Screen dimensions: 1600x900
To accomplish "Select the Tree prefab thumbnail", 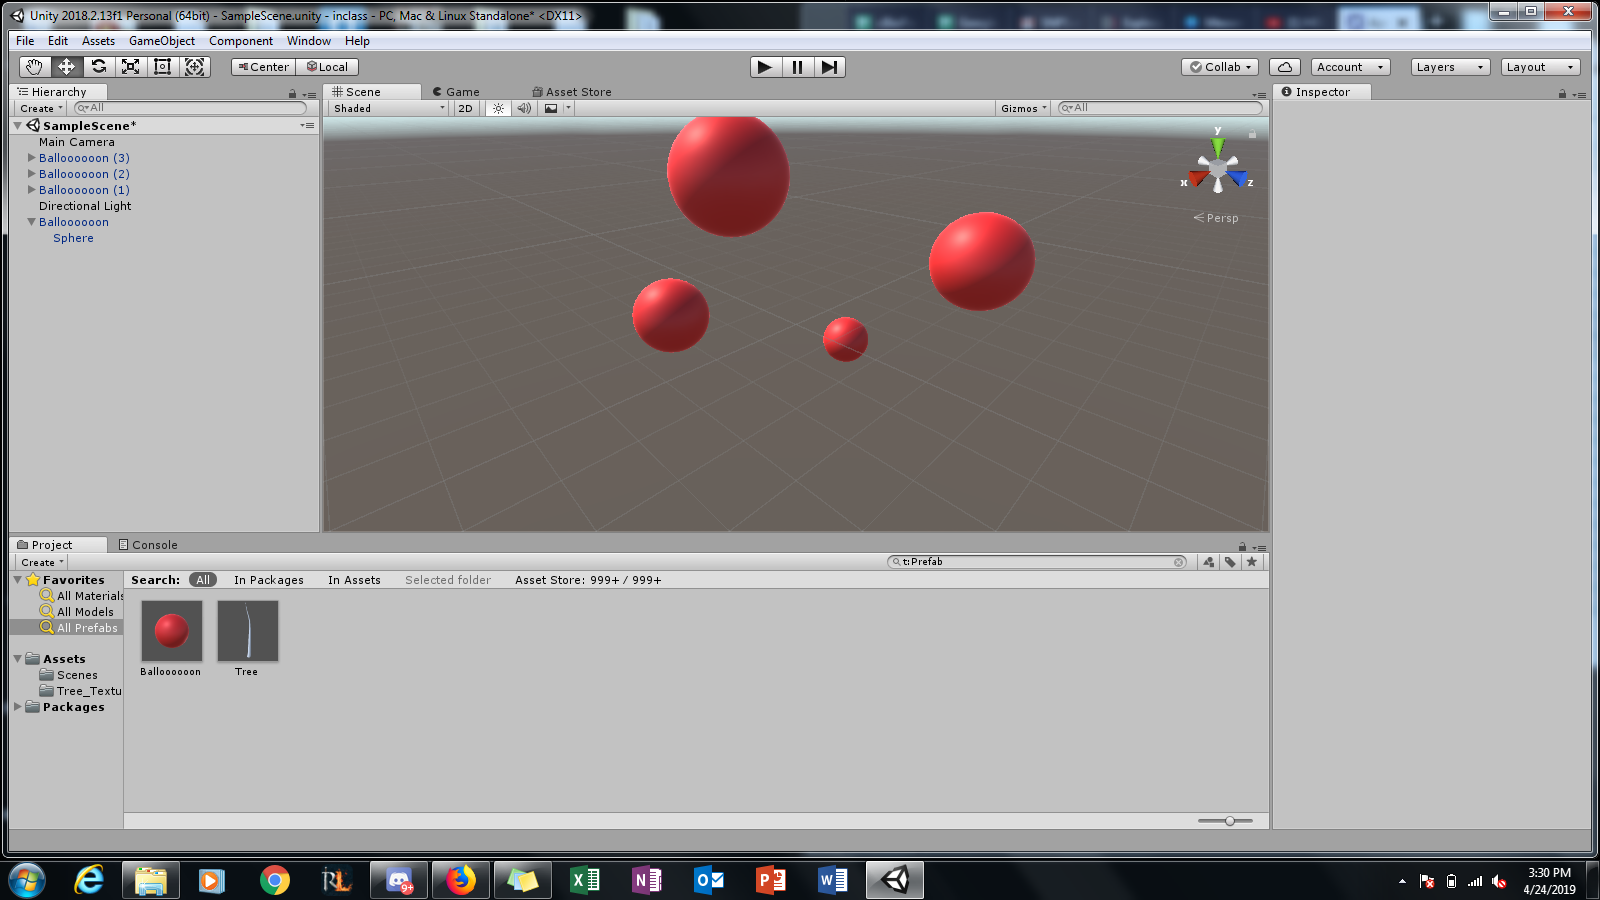I will click(247, 632).
